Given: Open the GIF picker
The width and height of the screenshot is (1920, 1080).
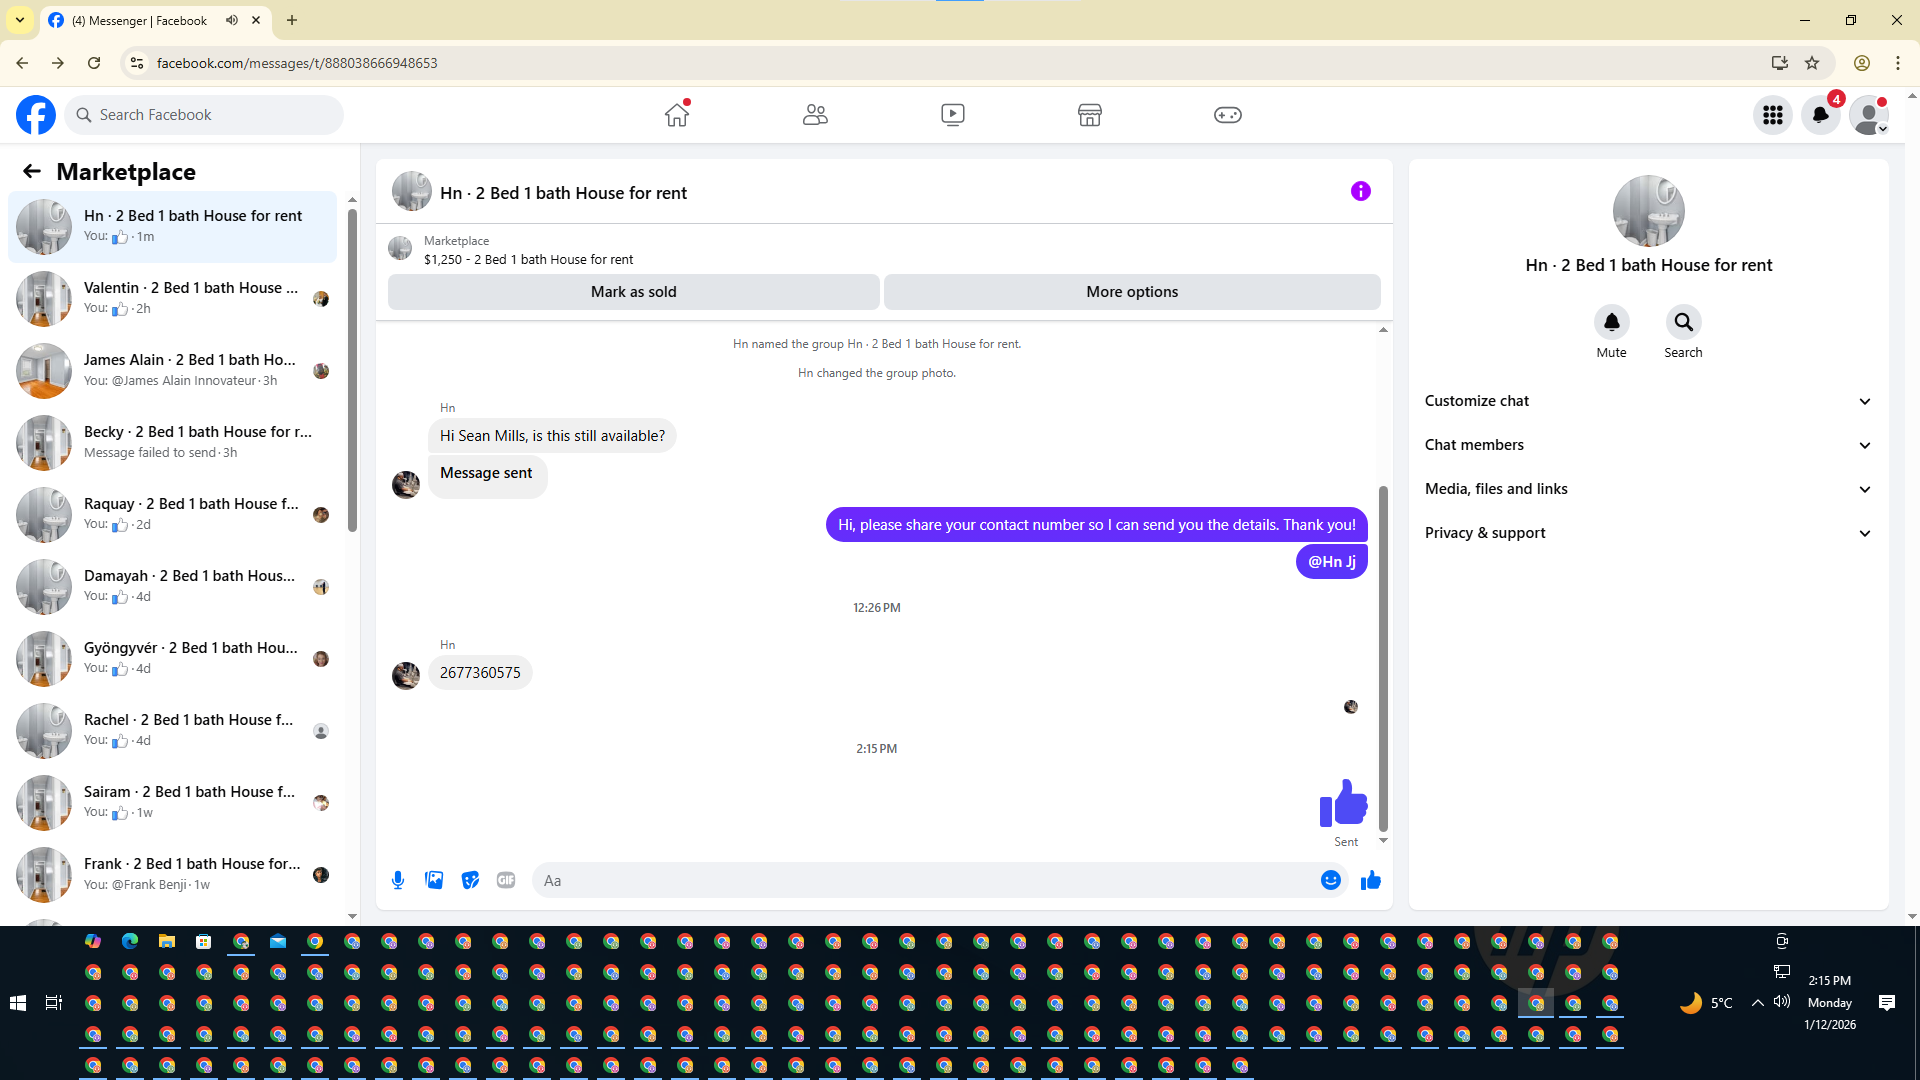Looking at the screenshot, I should pyautogui.click(x=506, y=880).
